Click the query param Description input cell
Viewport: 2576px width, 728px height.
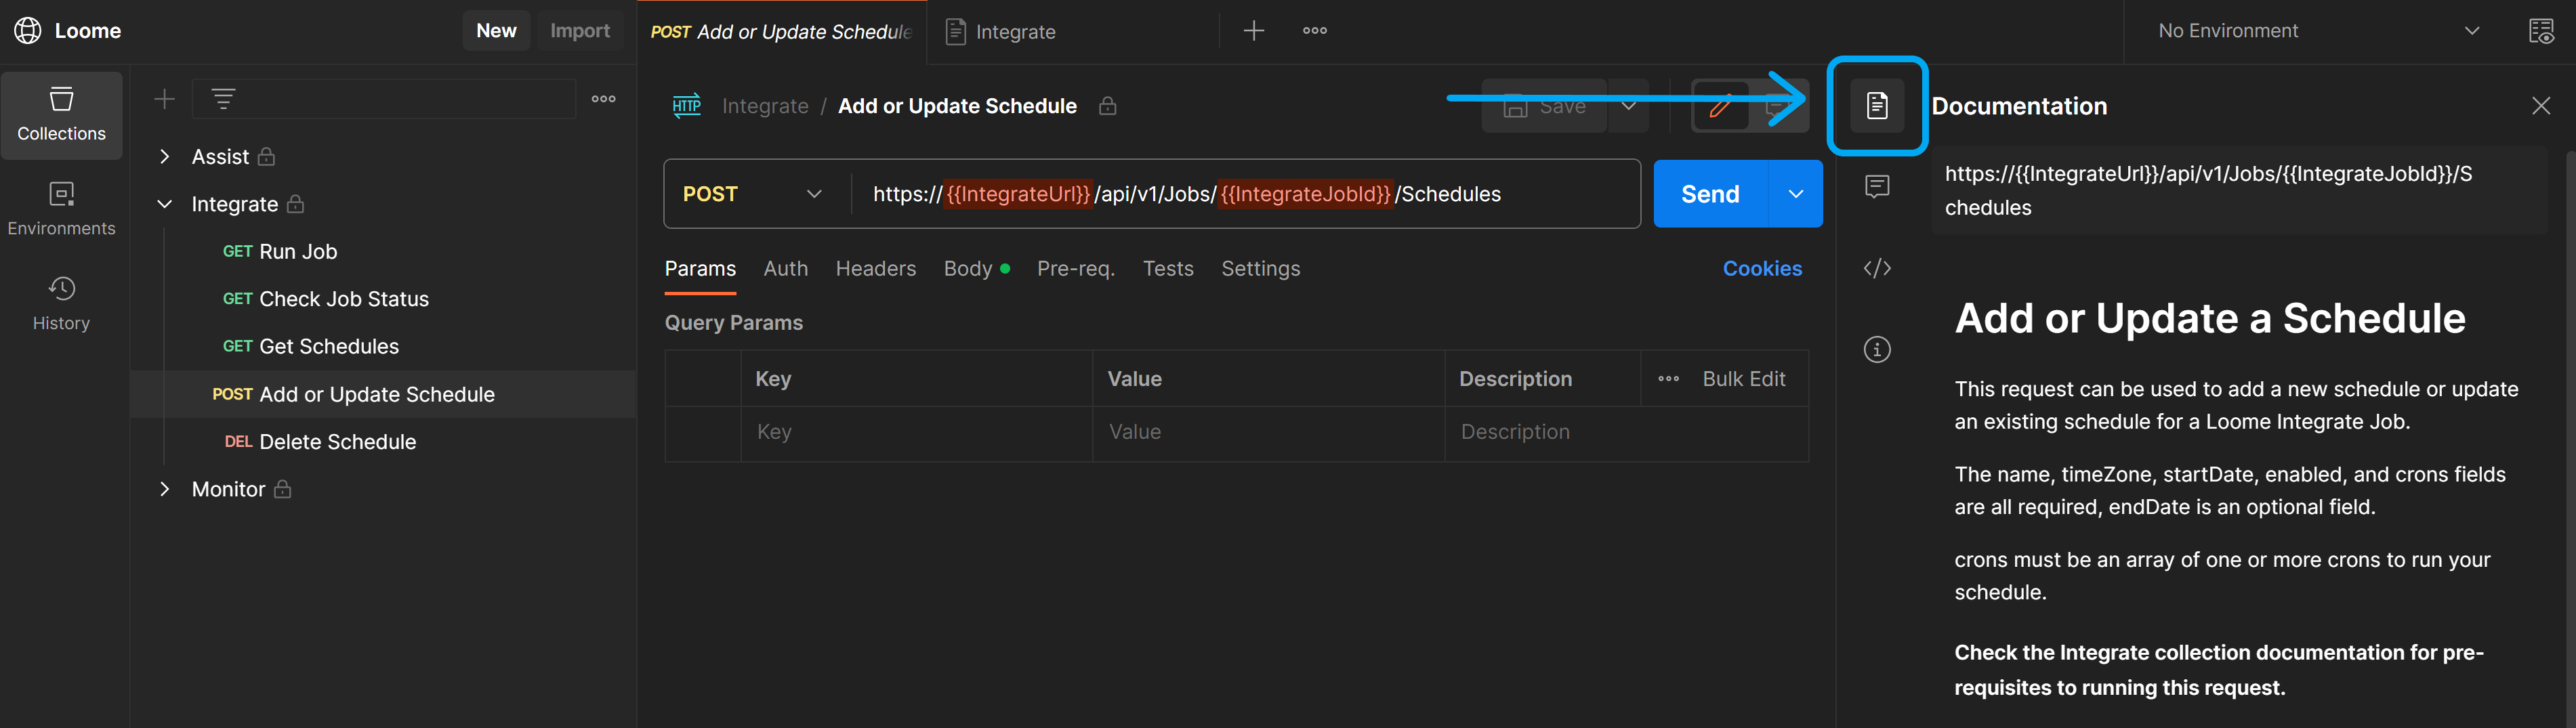point(1626,432)
